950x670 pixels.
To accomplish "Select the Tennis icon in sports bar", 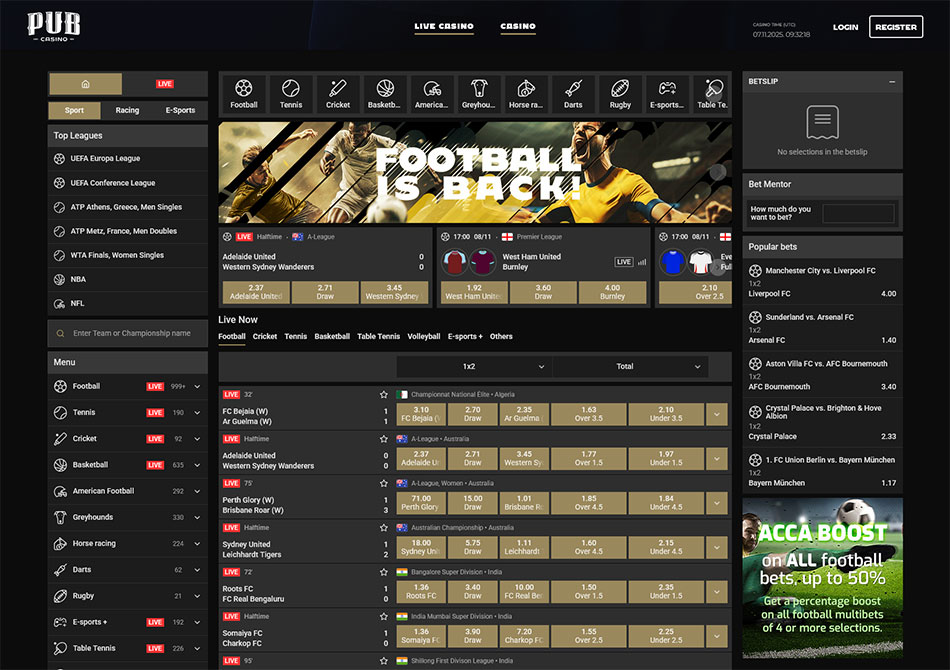I will tap(291, 94).
